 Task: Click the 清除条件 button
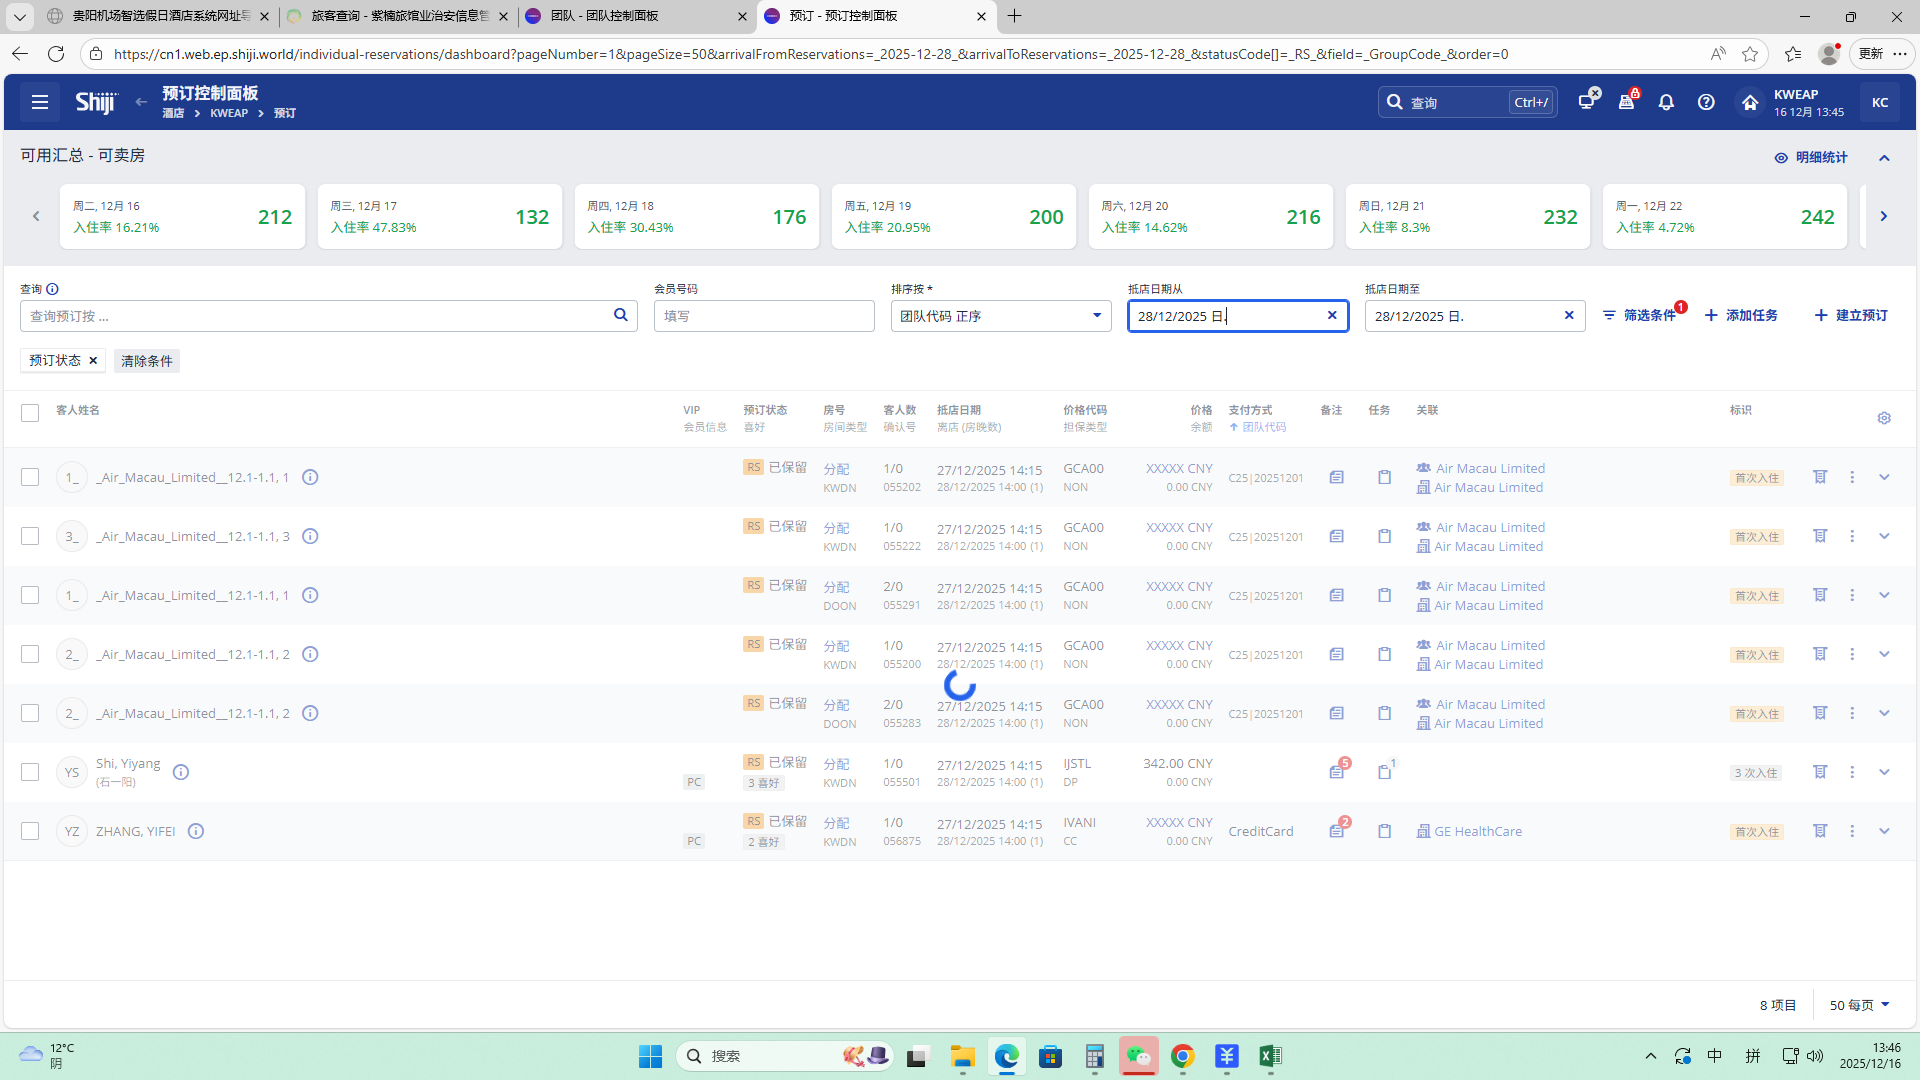147,361
